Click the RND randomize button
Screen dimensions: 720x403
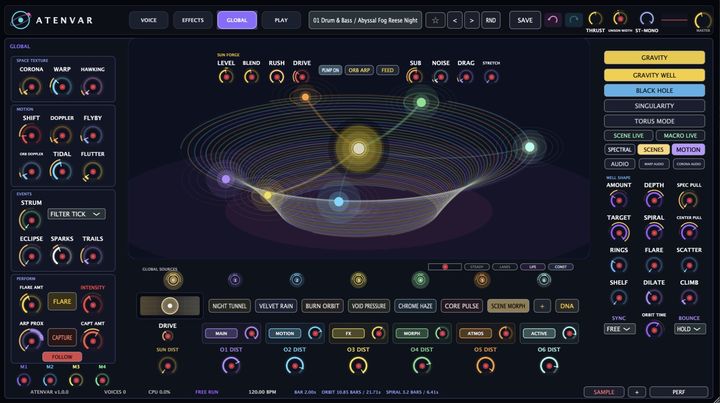pyautogui.click(x=490, y=20)
